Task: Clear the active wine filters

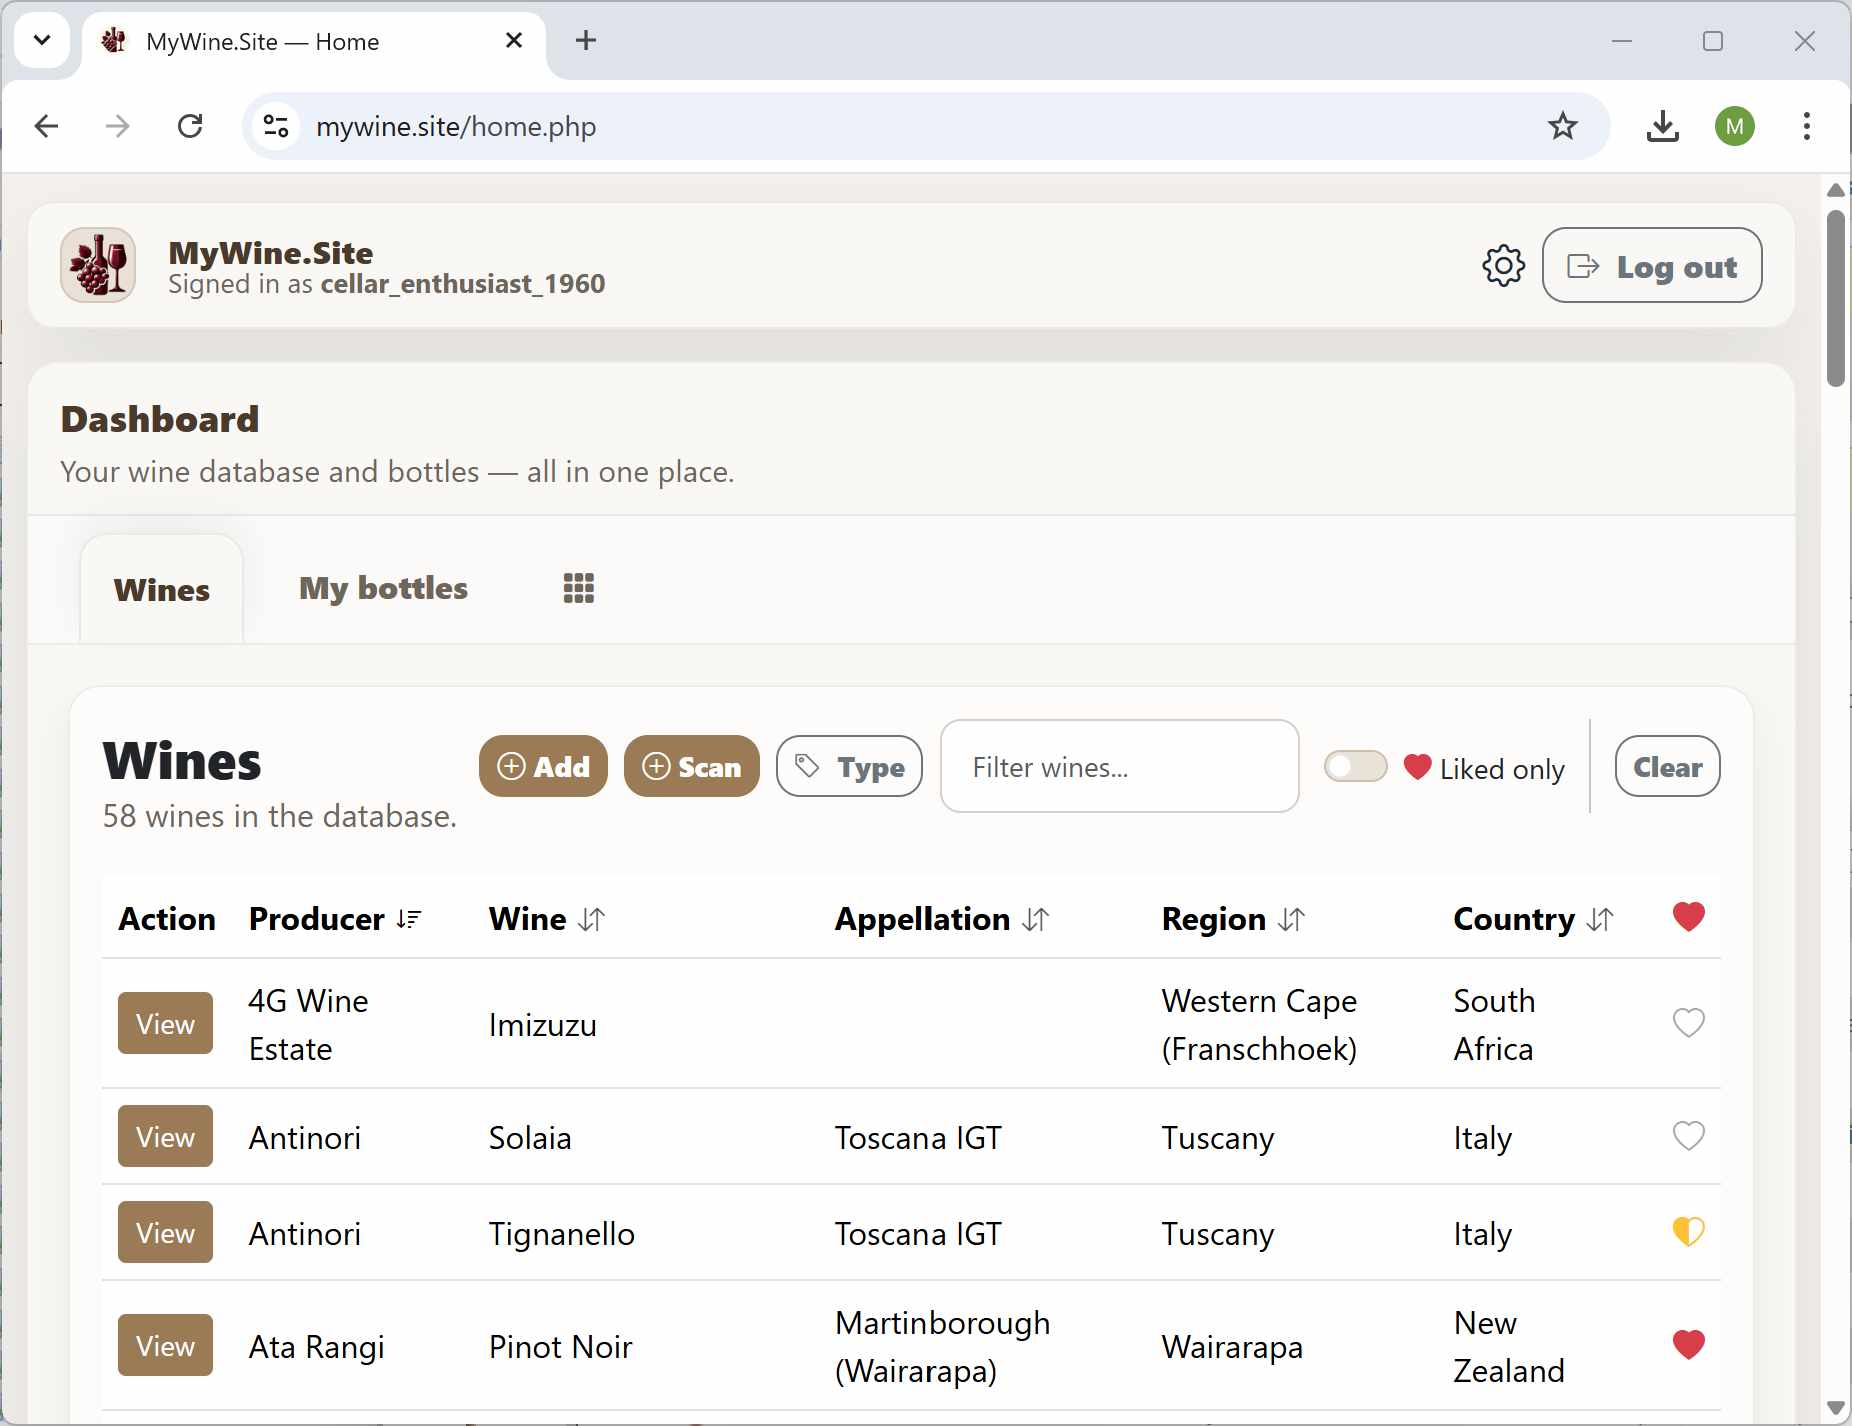Action: point(1667,766)
